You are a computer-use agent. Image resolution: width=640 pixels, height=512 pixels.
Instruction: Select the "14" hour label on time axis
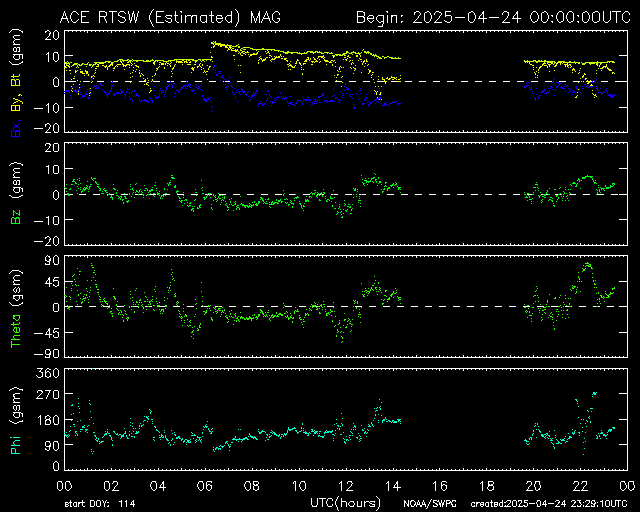click(x=393, y=486)
